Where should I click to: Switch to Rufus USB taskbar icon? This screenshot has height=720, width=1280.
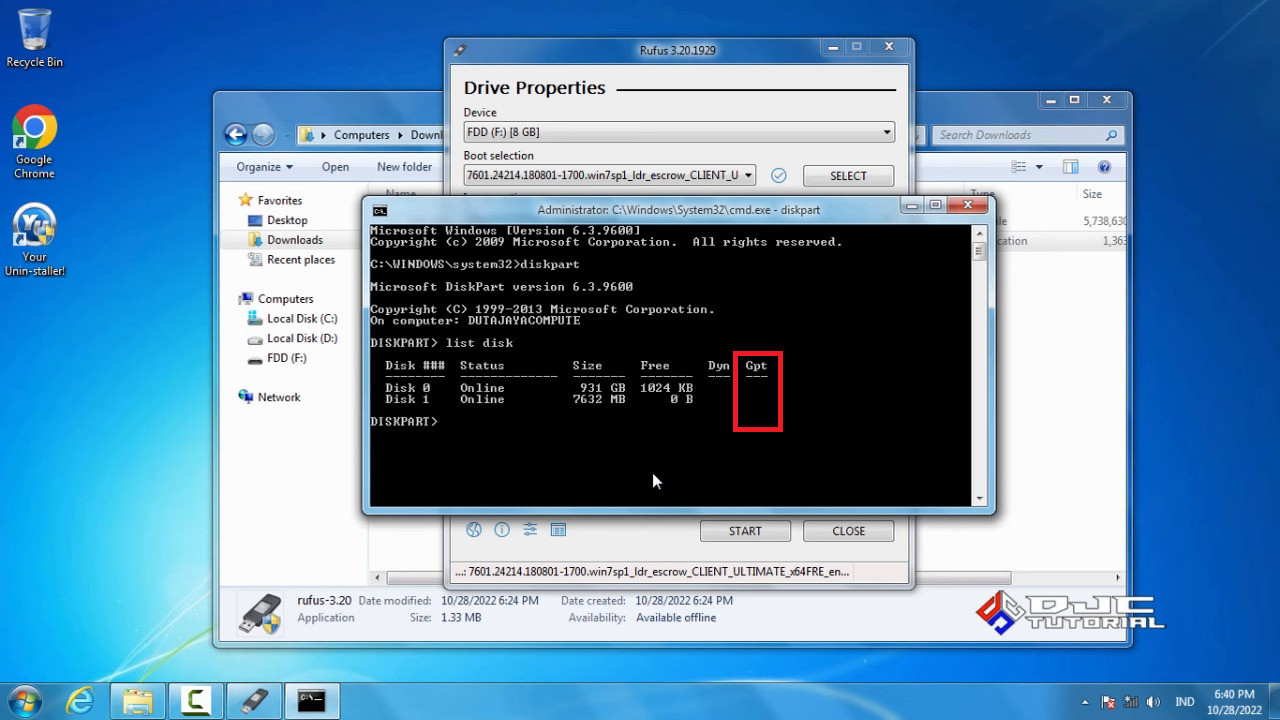[x=253, y=701]
